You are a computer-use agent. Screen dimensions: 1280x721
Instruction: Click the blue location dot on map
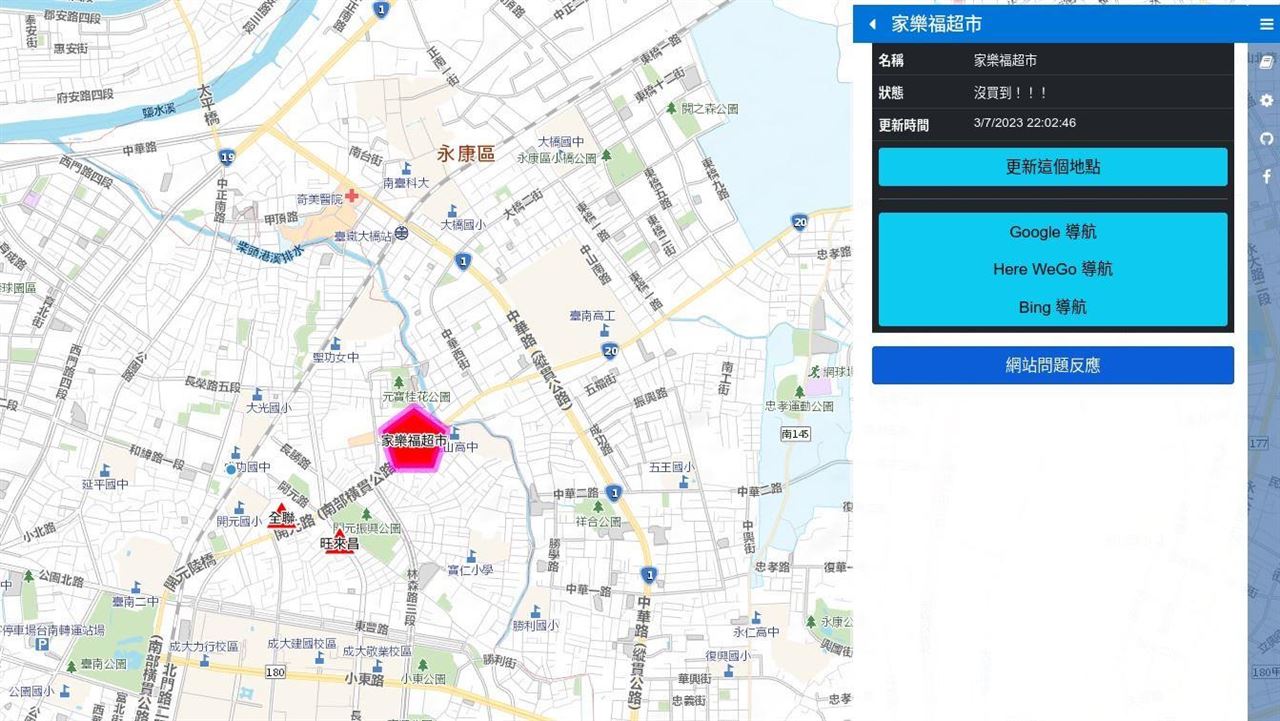[x=231, y=469]
